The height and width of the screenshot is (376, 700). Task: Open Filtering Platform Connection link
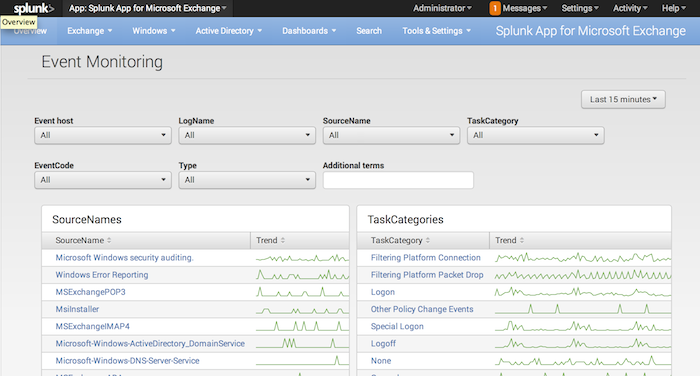click(x=426, y=258)
